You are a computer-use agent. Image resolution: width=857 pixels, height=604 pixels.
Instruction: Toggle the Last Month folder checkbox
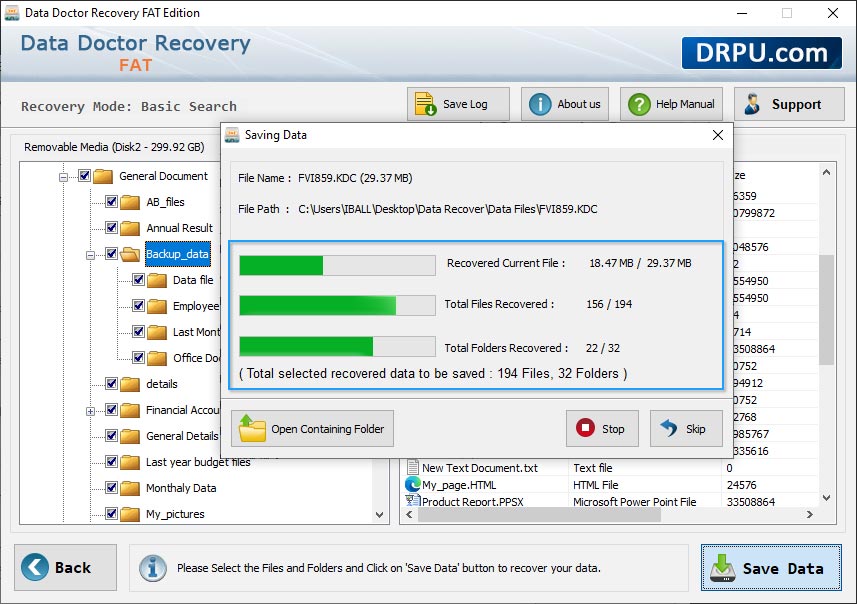[x=138, y=331]
